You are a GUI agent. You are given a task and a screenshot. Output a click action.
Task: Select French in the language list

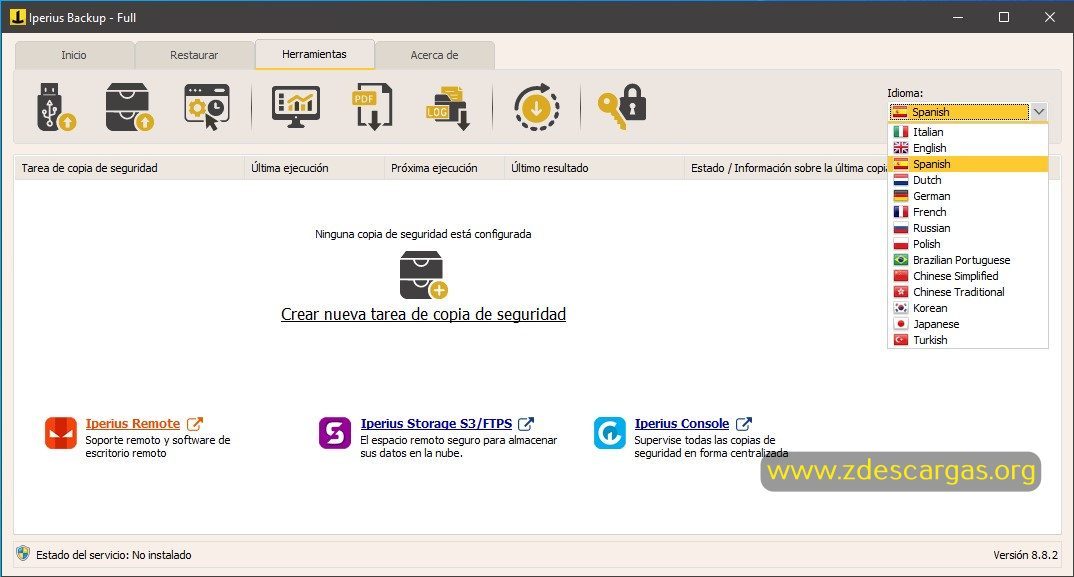point(968,212)
